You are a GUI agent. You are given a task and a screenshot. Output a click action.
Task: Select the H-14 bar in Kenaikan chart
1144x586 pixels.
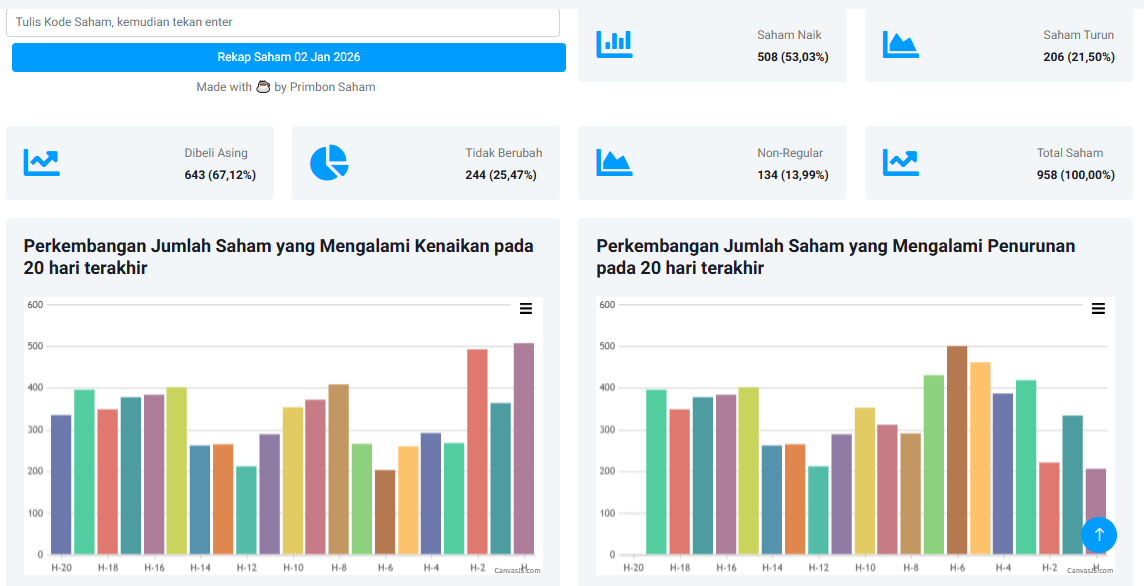click(x=200, y=500)
